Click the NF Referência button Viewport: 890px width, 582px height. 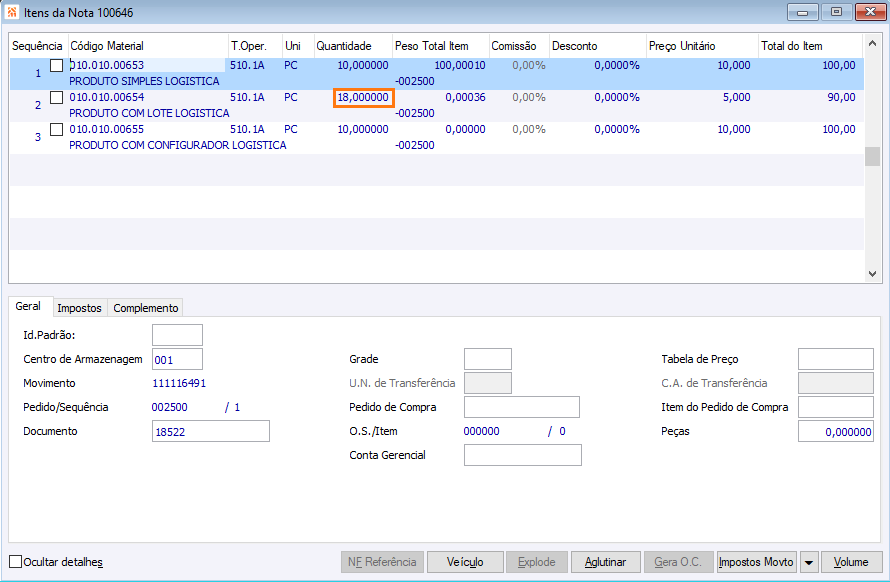382,562
